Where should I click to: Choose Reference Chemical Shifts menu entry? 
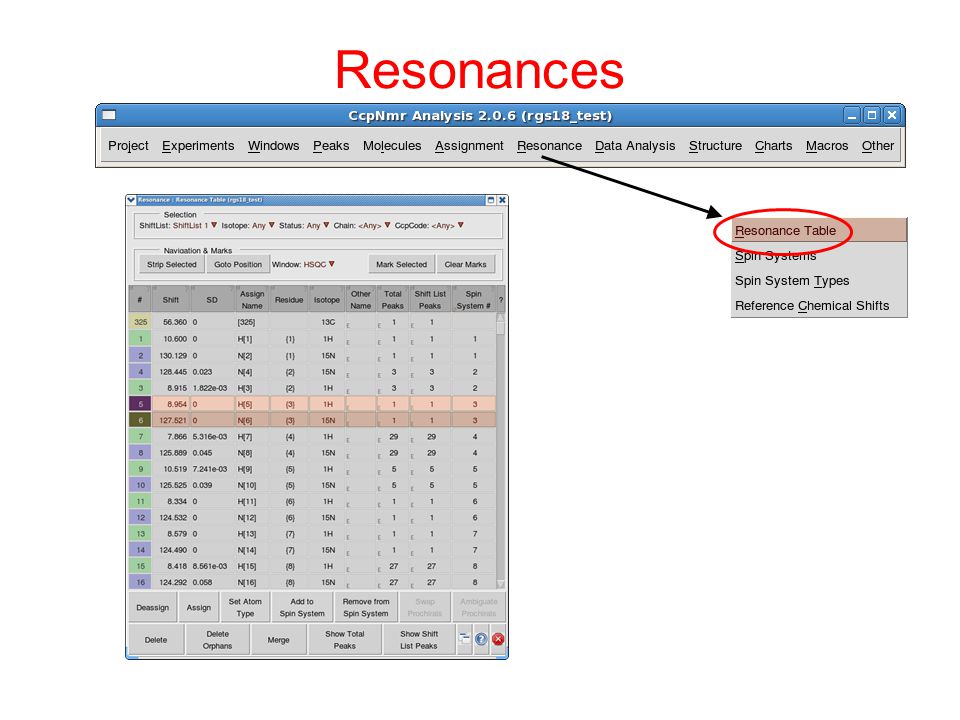pos(819,306)
